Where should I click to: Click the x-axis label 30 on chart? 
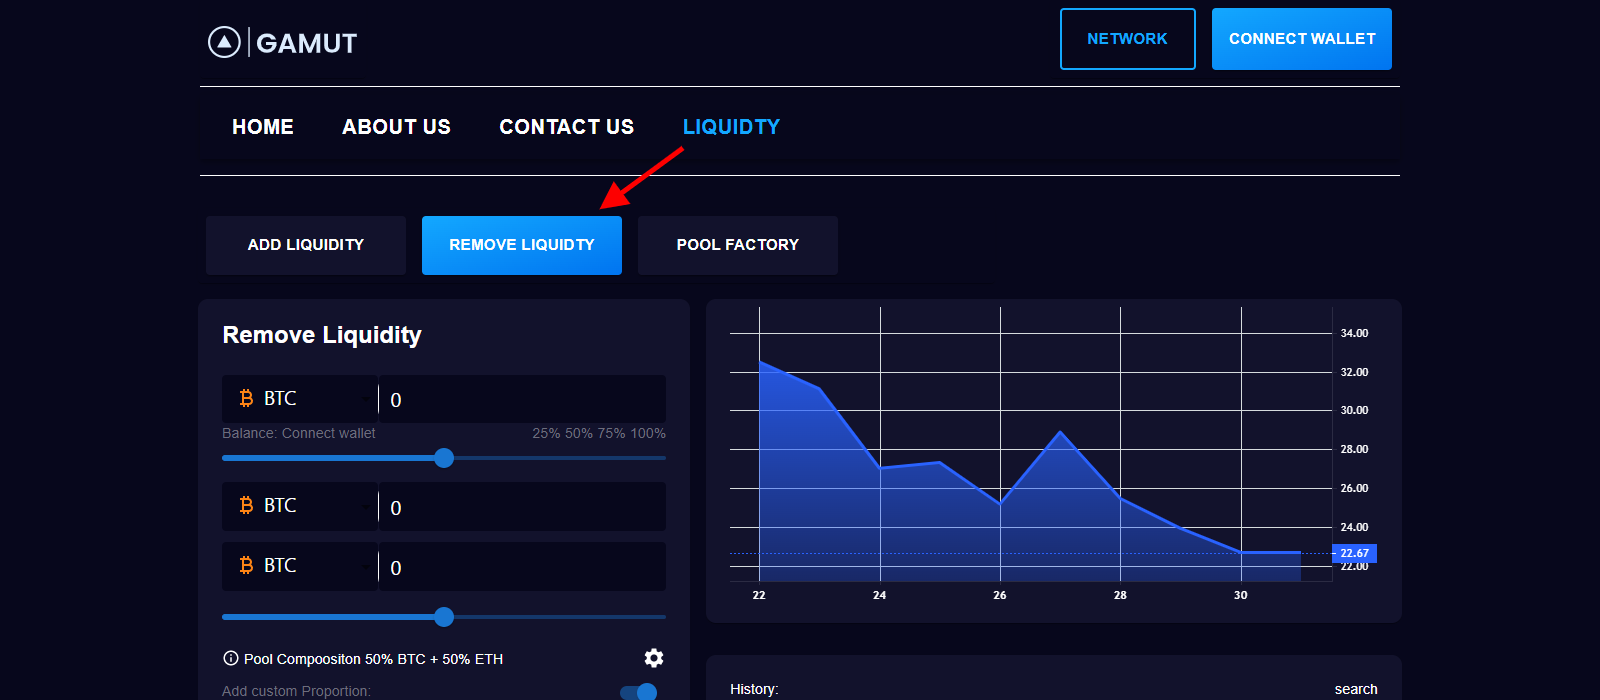tap(1241, 595)
